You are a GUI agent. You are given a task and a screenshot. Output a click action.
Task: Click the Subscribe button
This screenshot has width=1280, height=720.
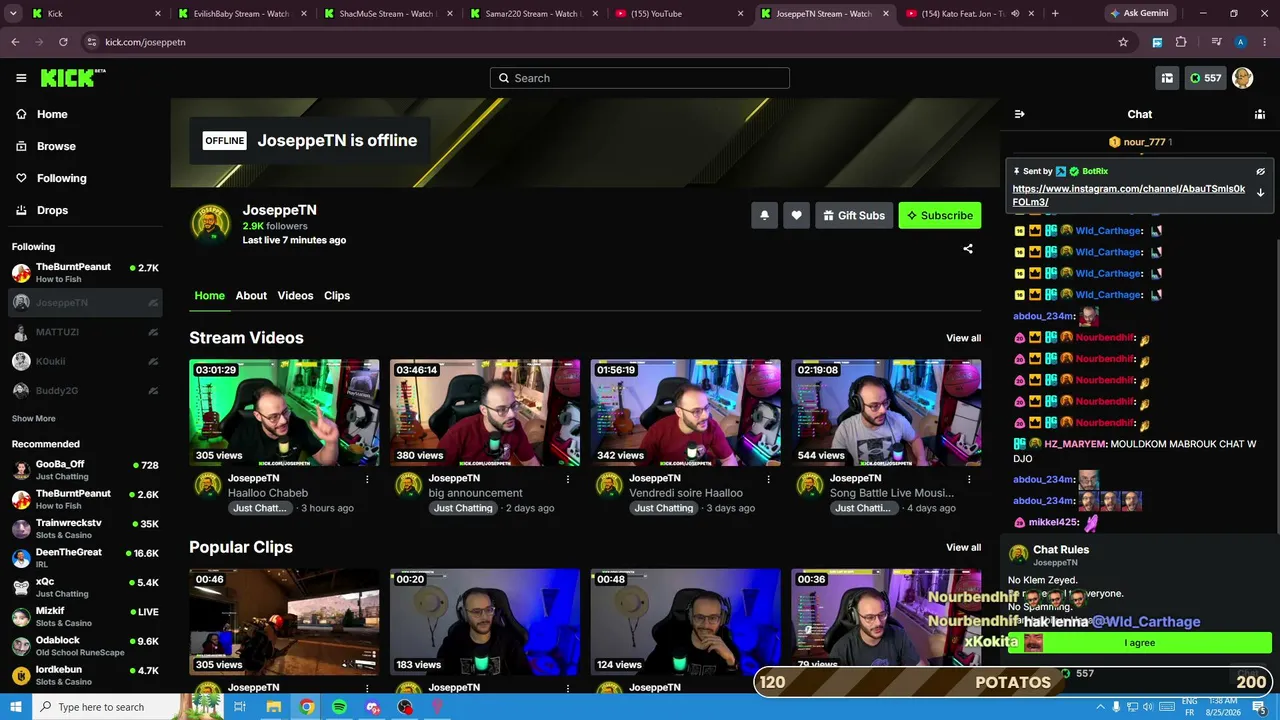coord(940,215)
